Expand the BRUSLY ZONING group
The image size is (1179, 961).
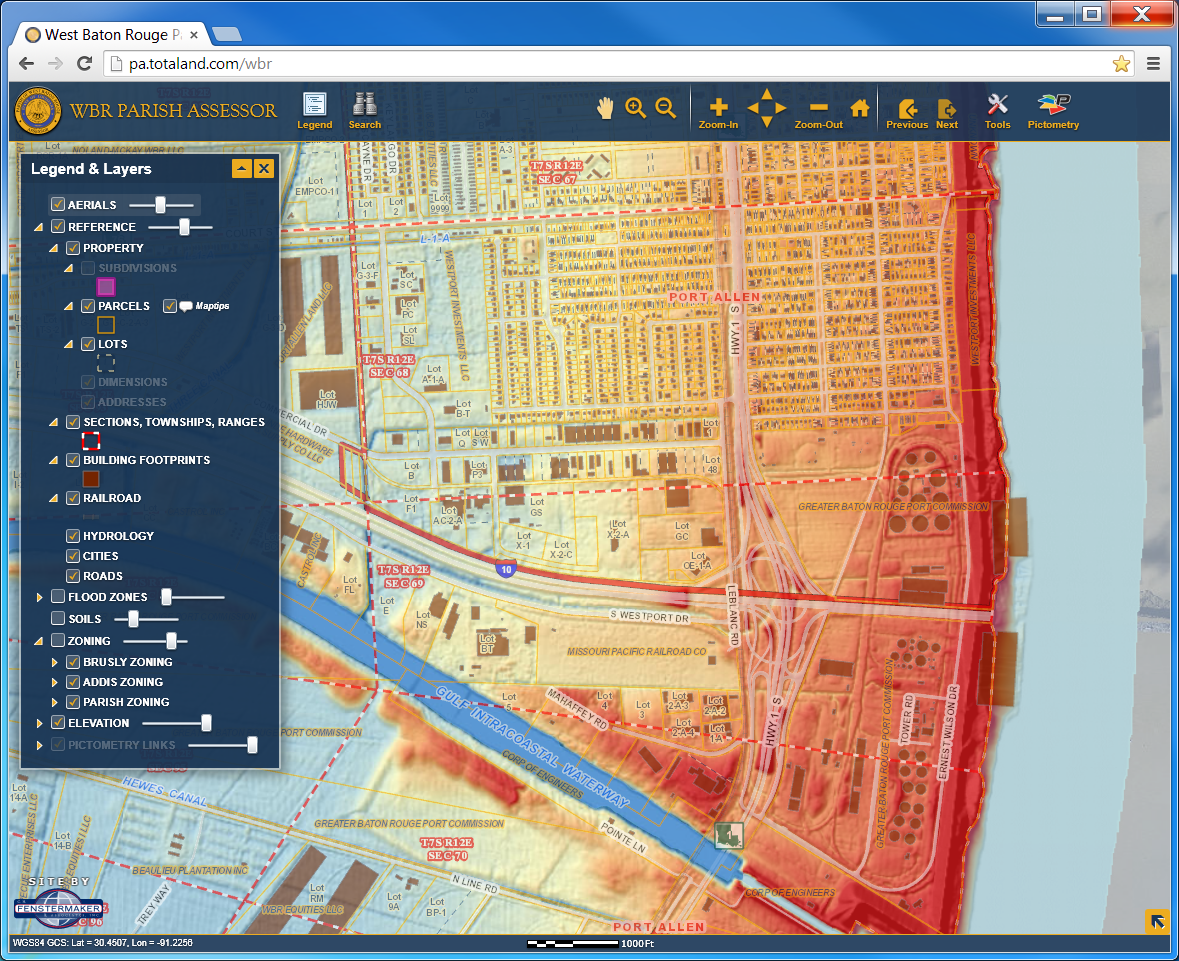55,662
